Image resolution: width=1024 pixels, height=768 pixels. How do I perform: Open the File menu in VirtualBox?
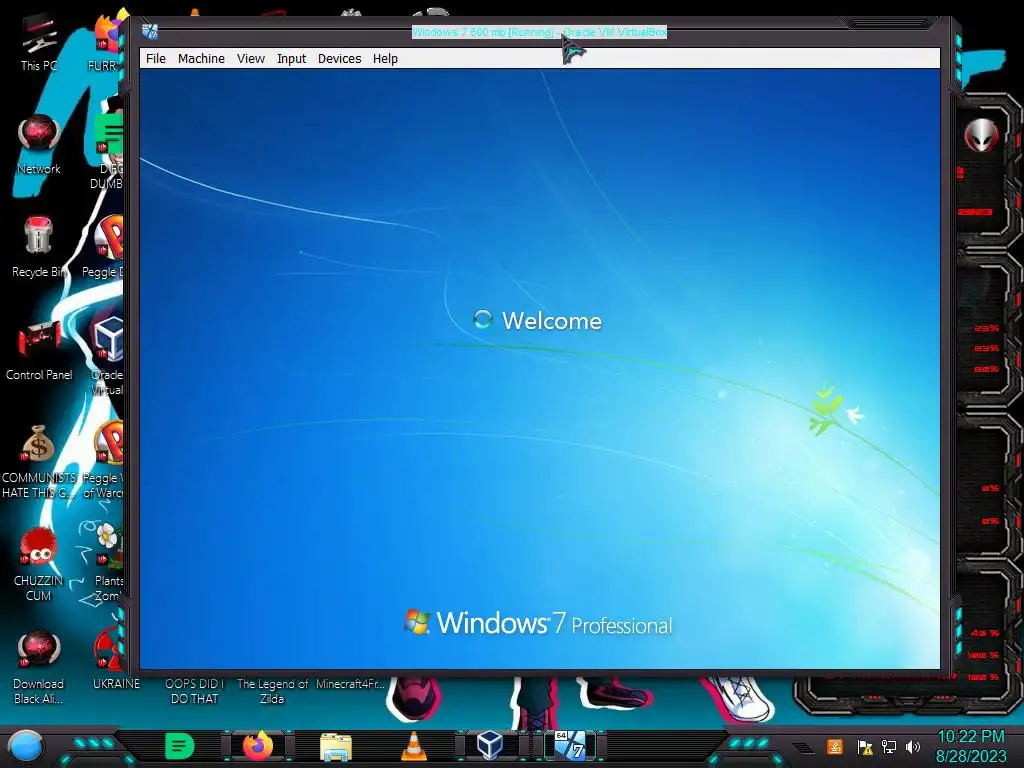[155, 59]
